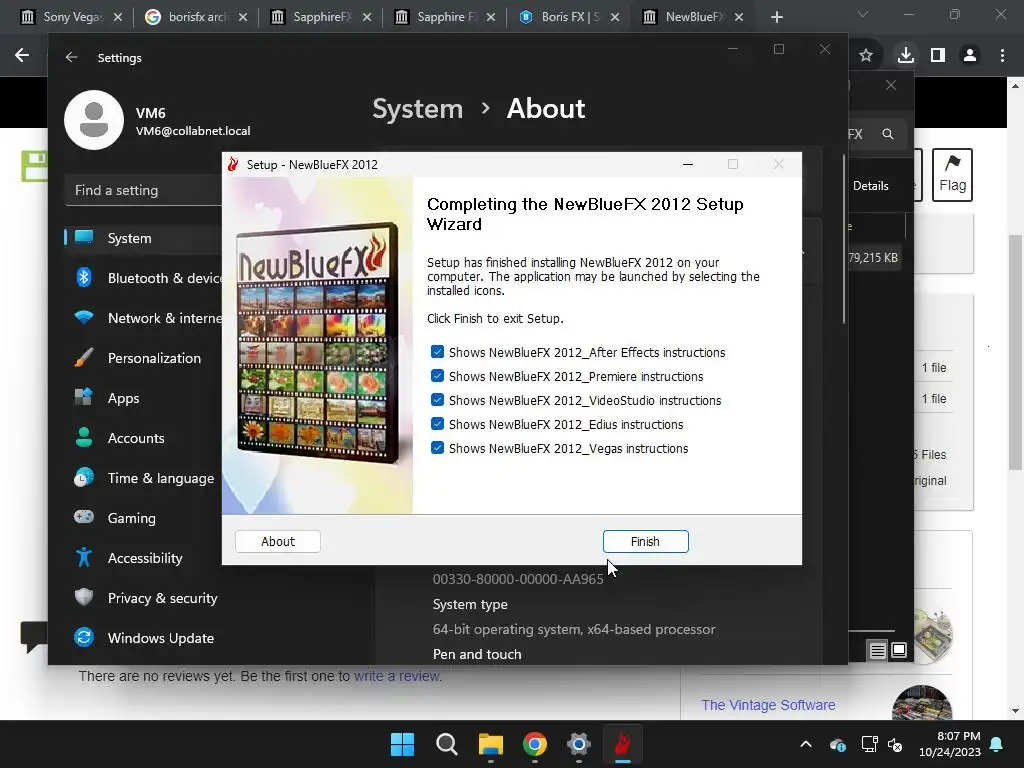The width and height of the screenshot is (1024, 768).
Task: Open Bluetooth & devices icon in Settings
Action: click(x=84, y=278)
